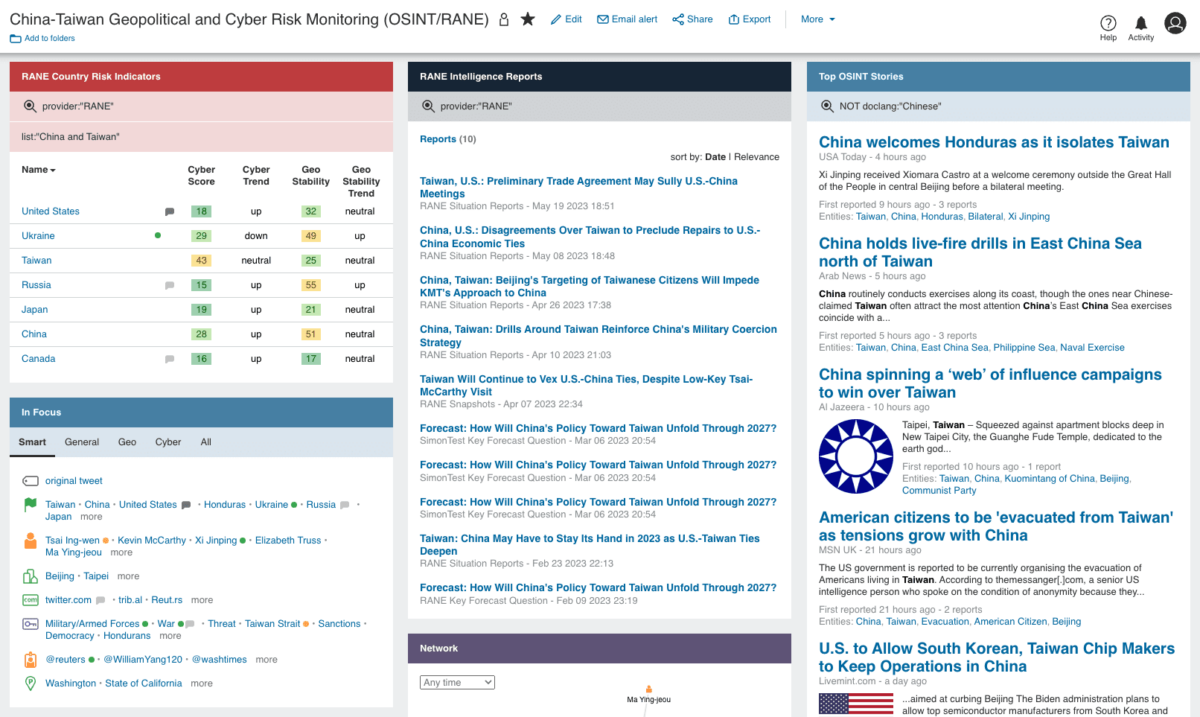Click the tag icon beside original tweet
This screenshot has height=717, width=1200.
click(30, 481)
